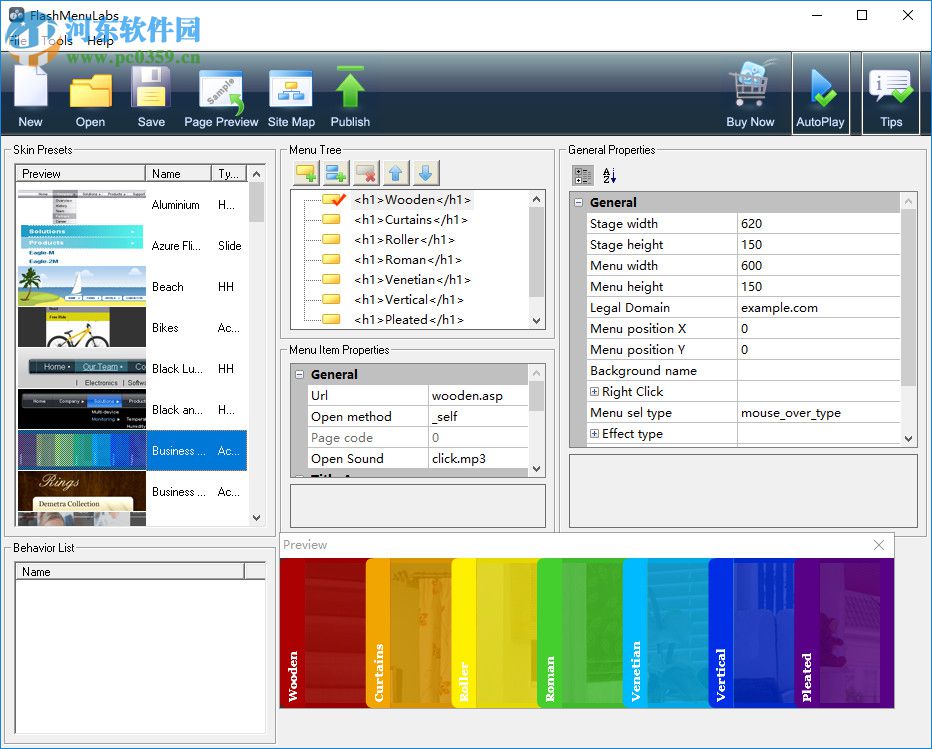The image size is (932, 749).
Task: Save the project using the Save icon
Action: 151,90
